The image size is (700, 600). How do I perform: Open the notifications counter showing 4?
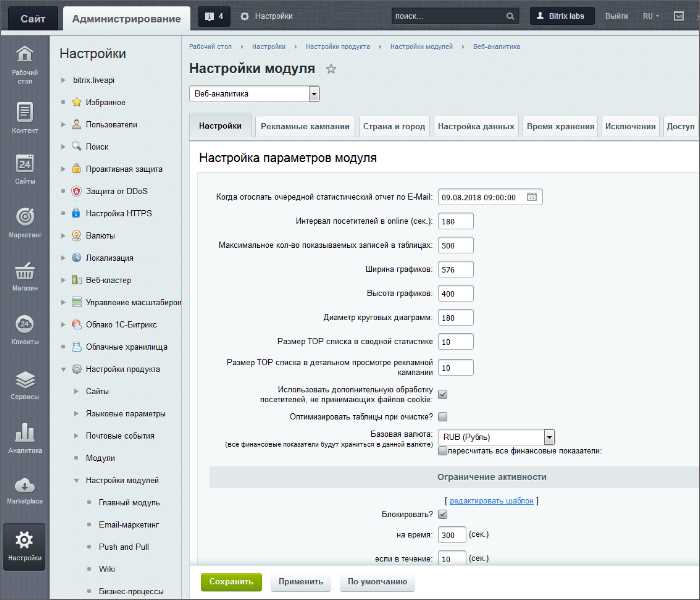click(214, 17)
